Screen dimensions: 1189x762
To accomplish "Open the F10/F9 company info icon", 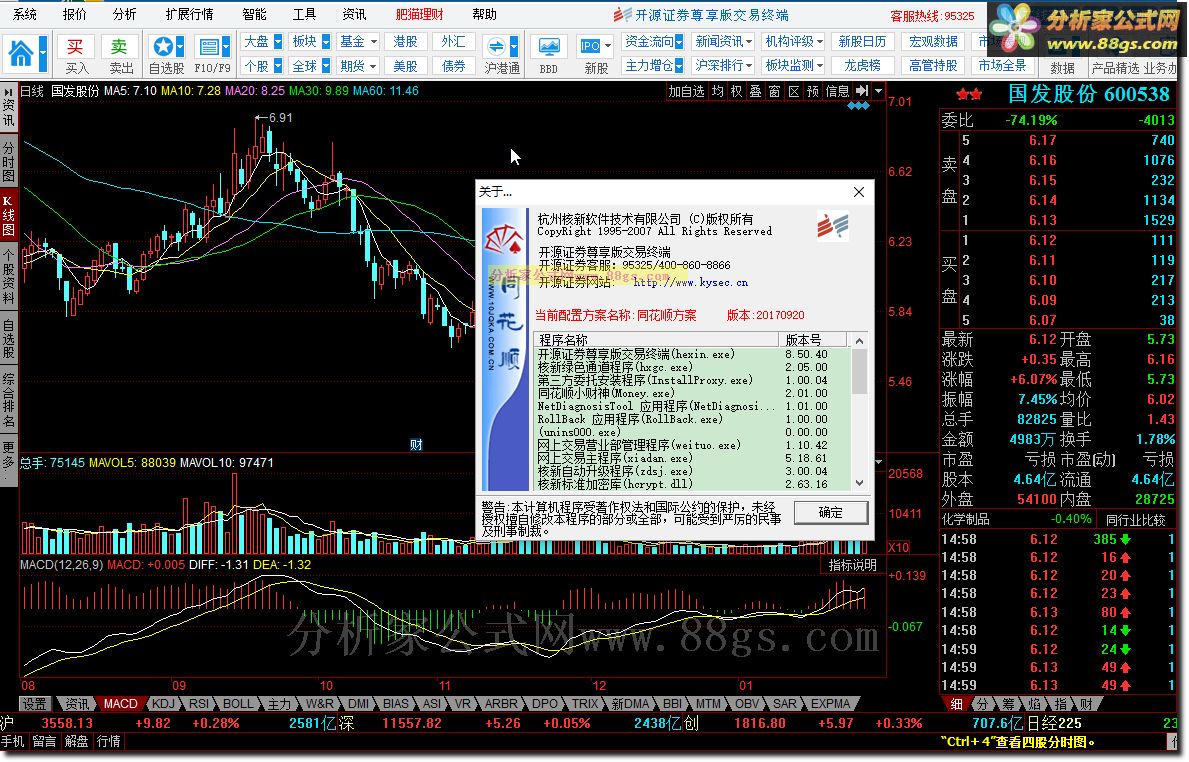I will pyautogui.click(x=208, y=47).
